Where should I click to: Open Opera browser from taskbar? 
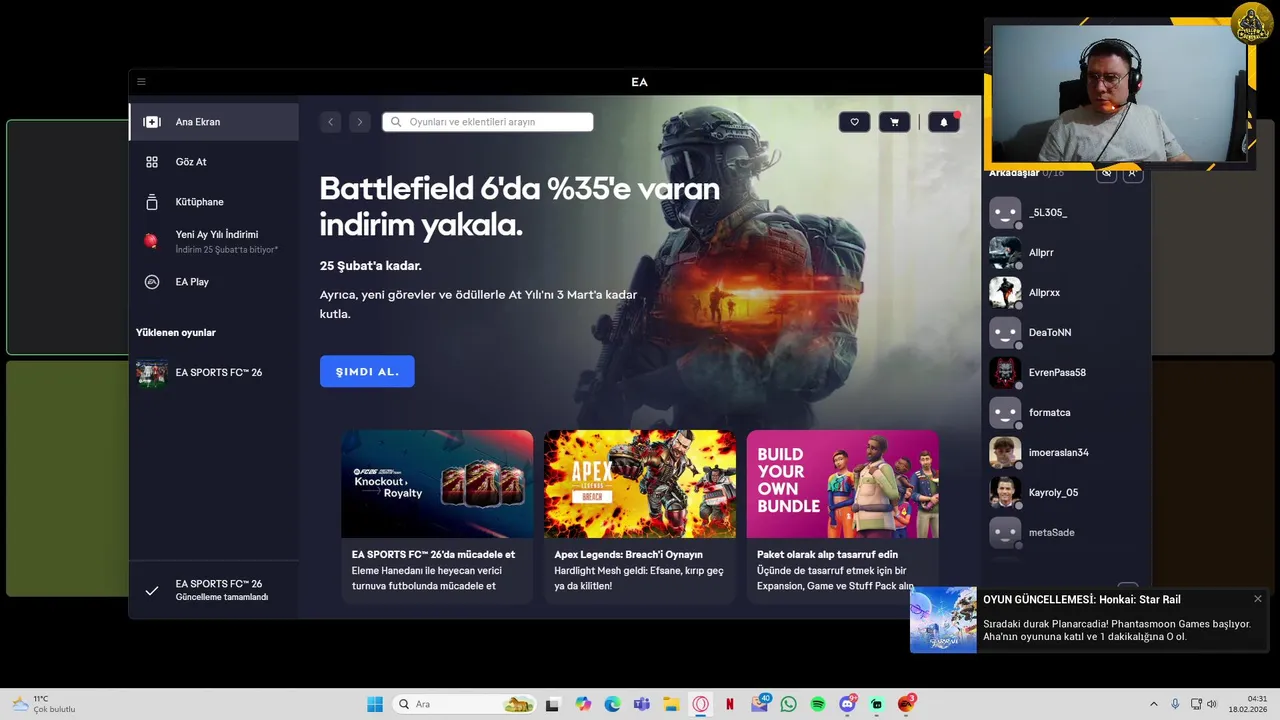(701, 704)
